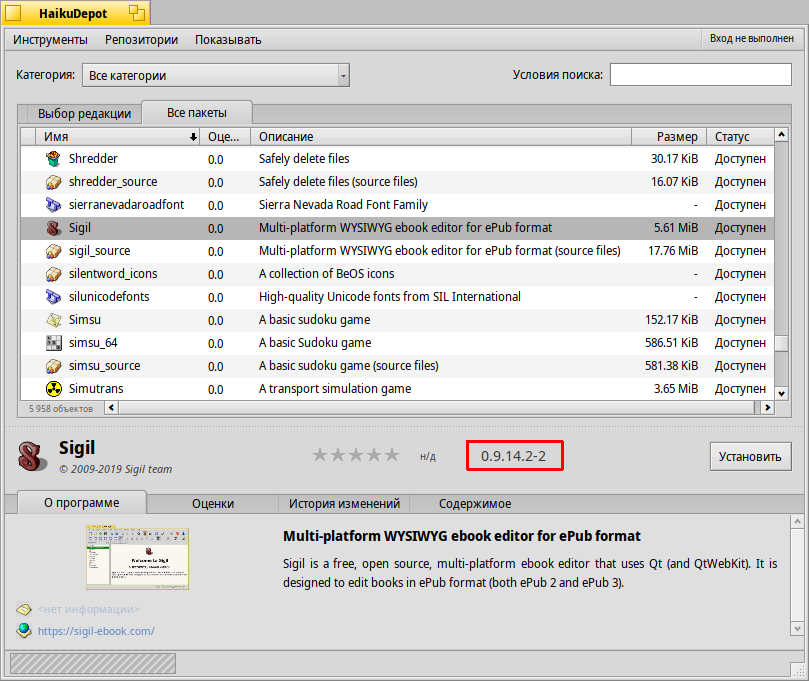
Task: Select the Shredder row name
Action: 93,159
